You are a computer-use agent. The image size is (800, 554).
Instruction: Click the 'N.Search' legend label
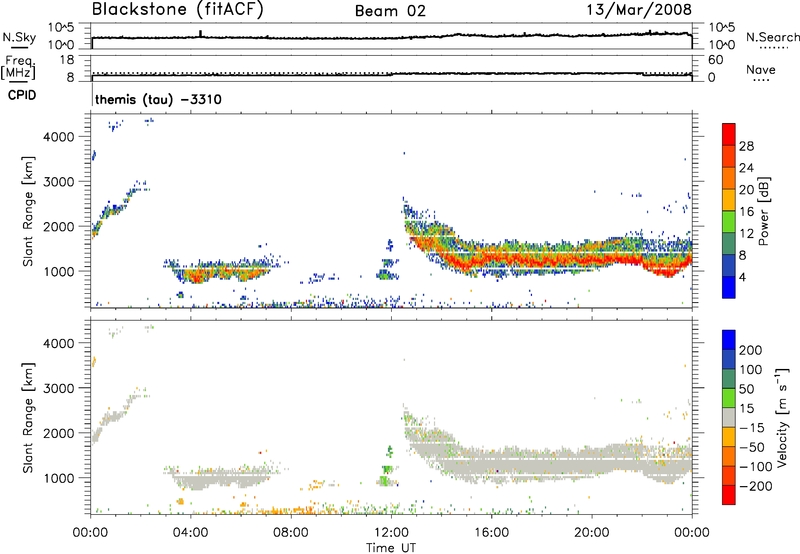(x=773, y=37)
